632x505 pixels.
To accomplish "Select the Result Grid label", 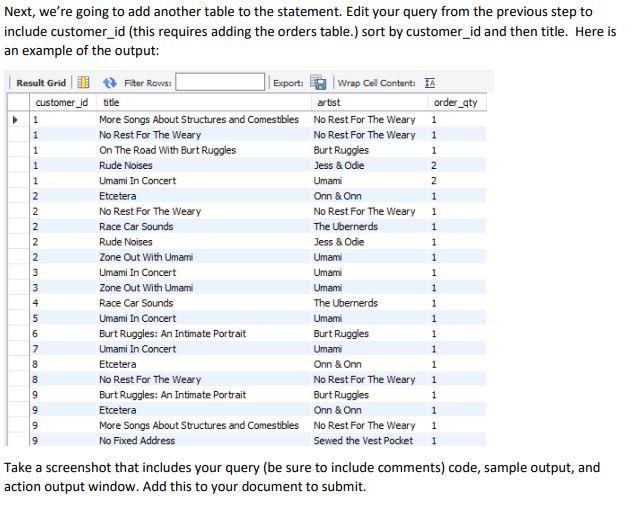I will 41,83.
